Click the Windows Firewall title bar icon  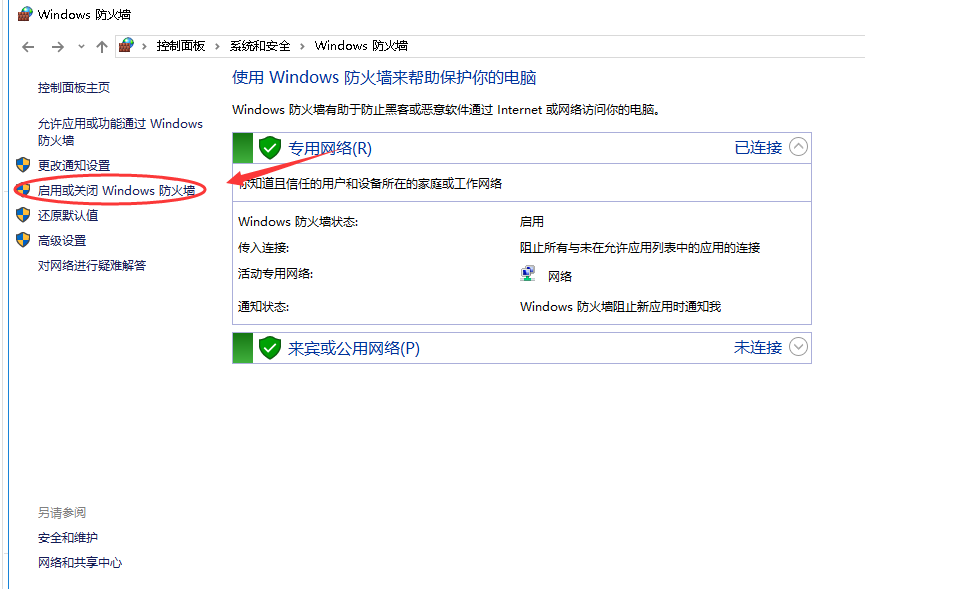[24, 14]
